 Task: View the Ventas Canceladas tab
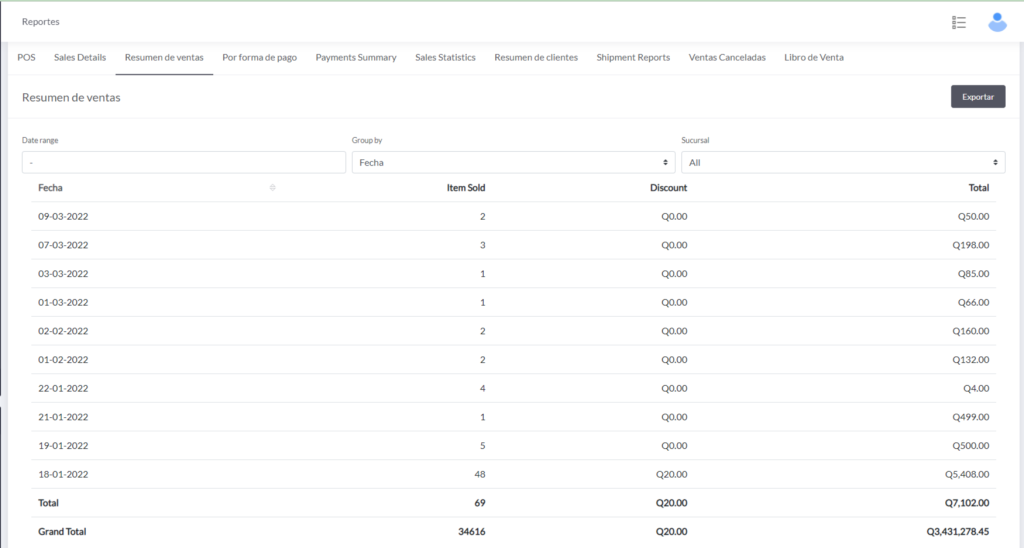[727, 58]
